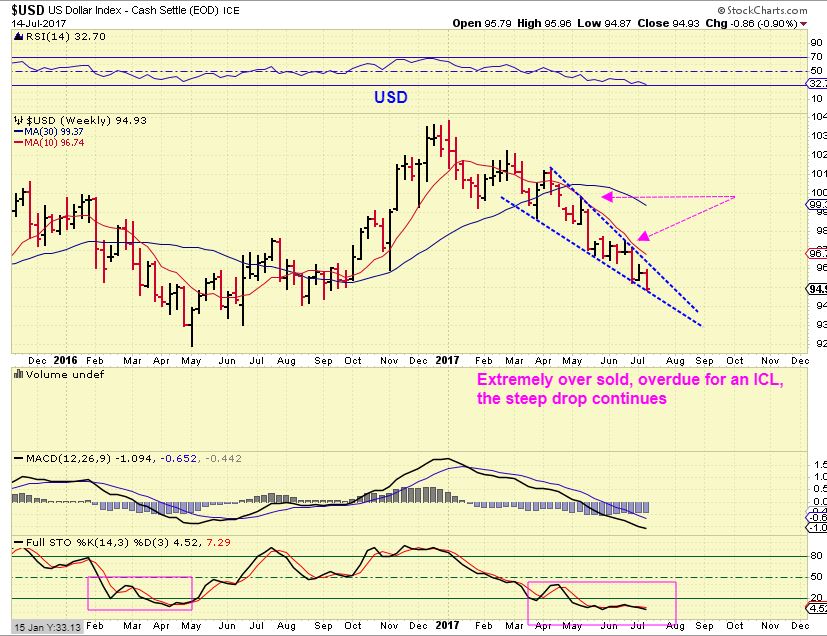Click the MA(30) blue line legend marker
This screenshot has width=827, height=636.
(18, 131)
